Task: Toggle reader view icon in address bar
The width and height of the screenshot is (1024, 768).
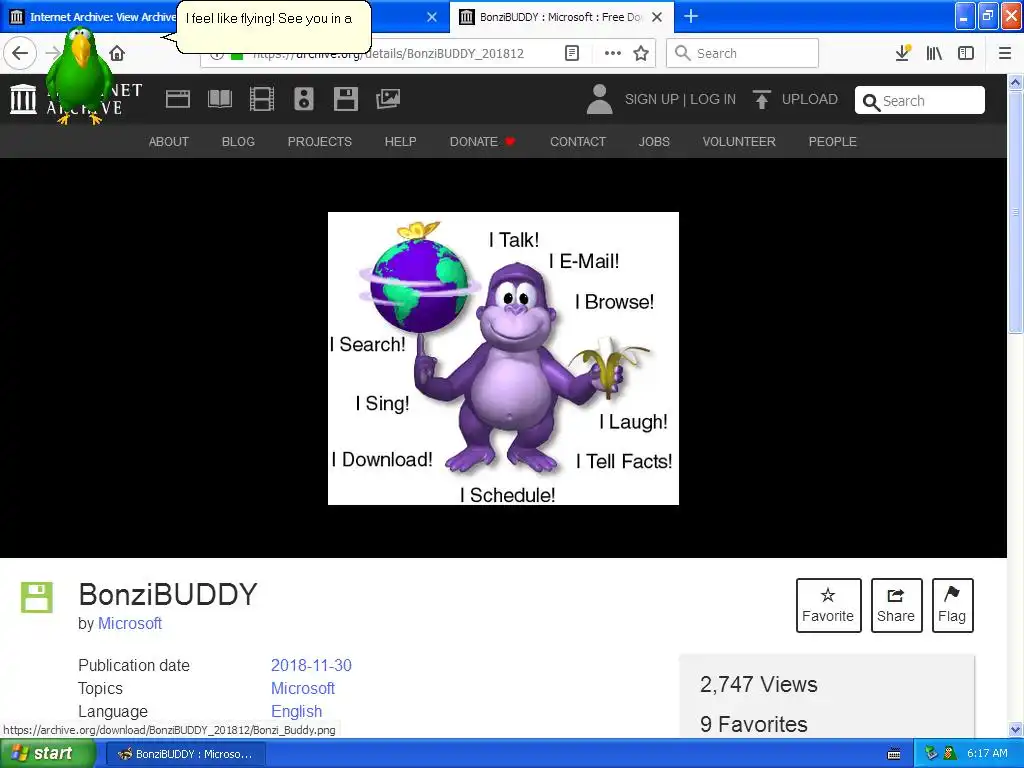Action: (x=571, y=53)
